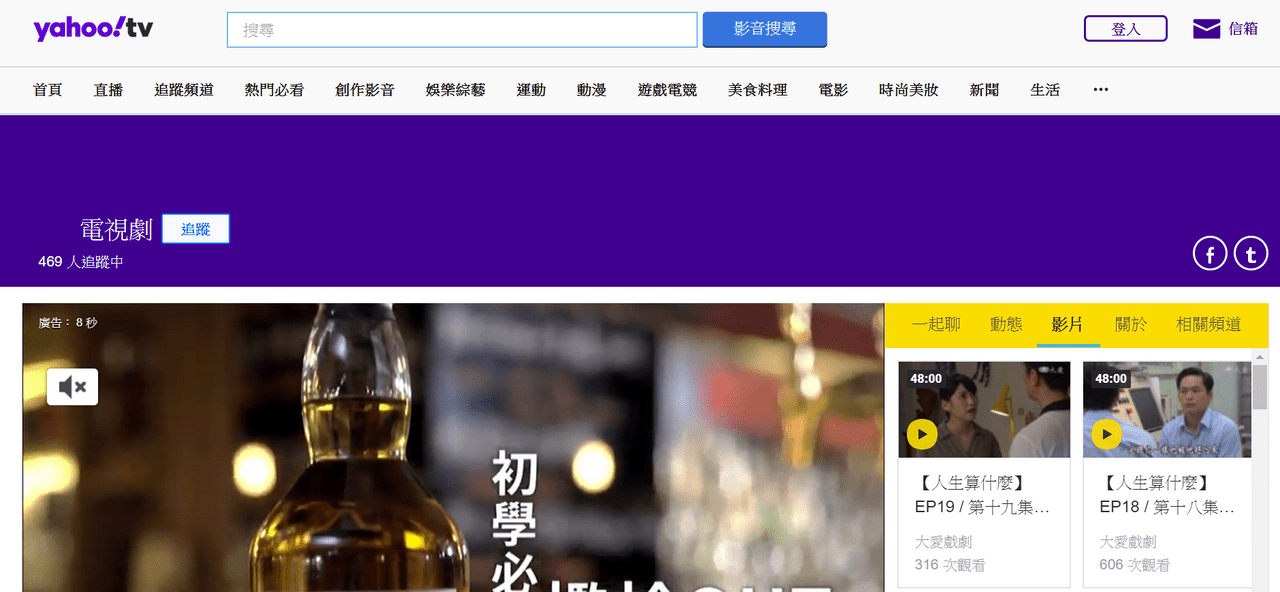The height and width of the screenshot is (592, 1280).
Task: Follow the 電視劇 channel with 追蹤 button
Action: click(196, 229)
